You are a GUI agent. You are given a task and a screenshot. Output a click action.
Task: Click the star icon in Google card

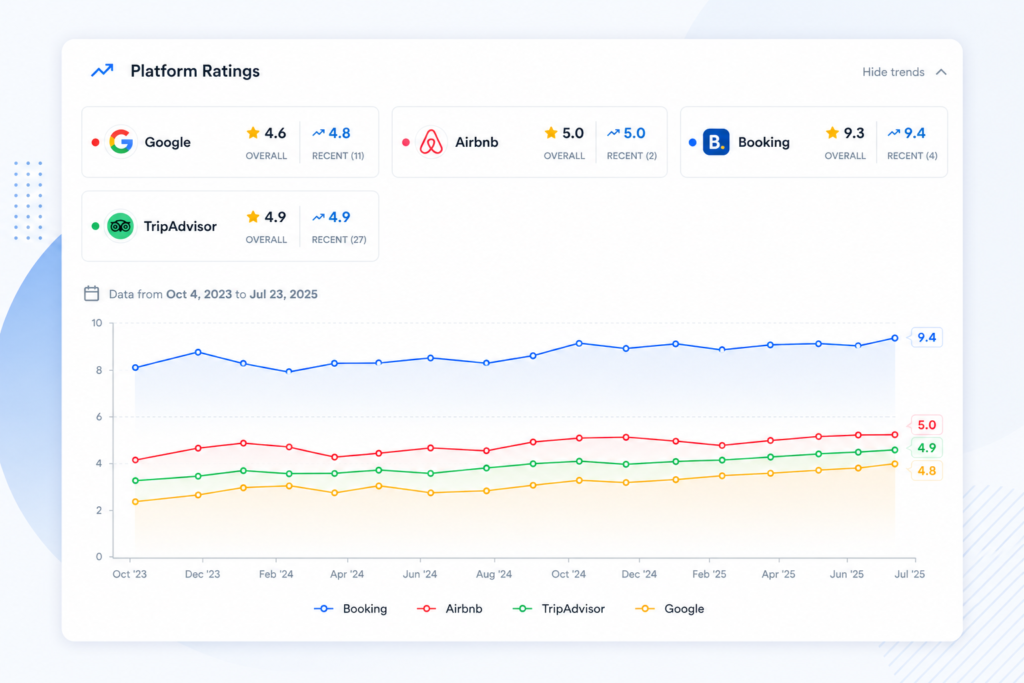253,133
